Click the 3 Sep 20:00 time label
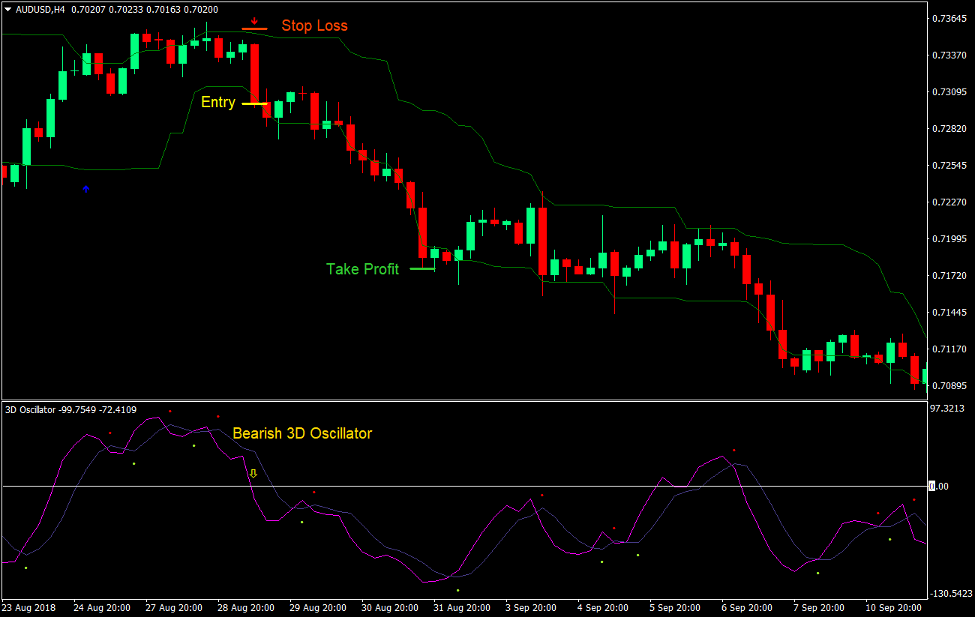This screenshot has height=618, width=977. tap(531, 607)
